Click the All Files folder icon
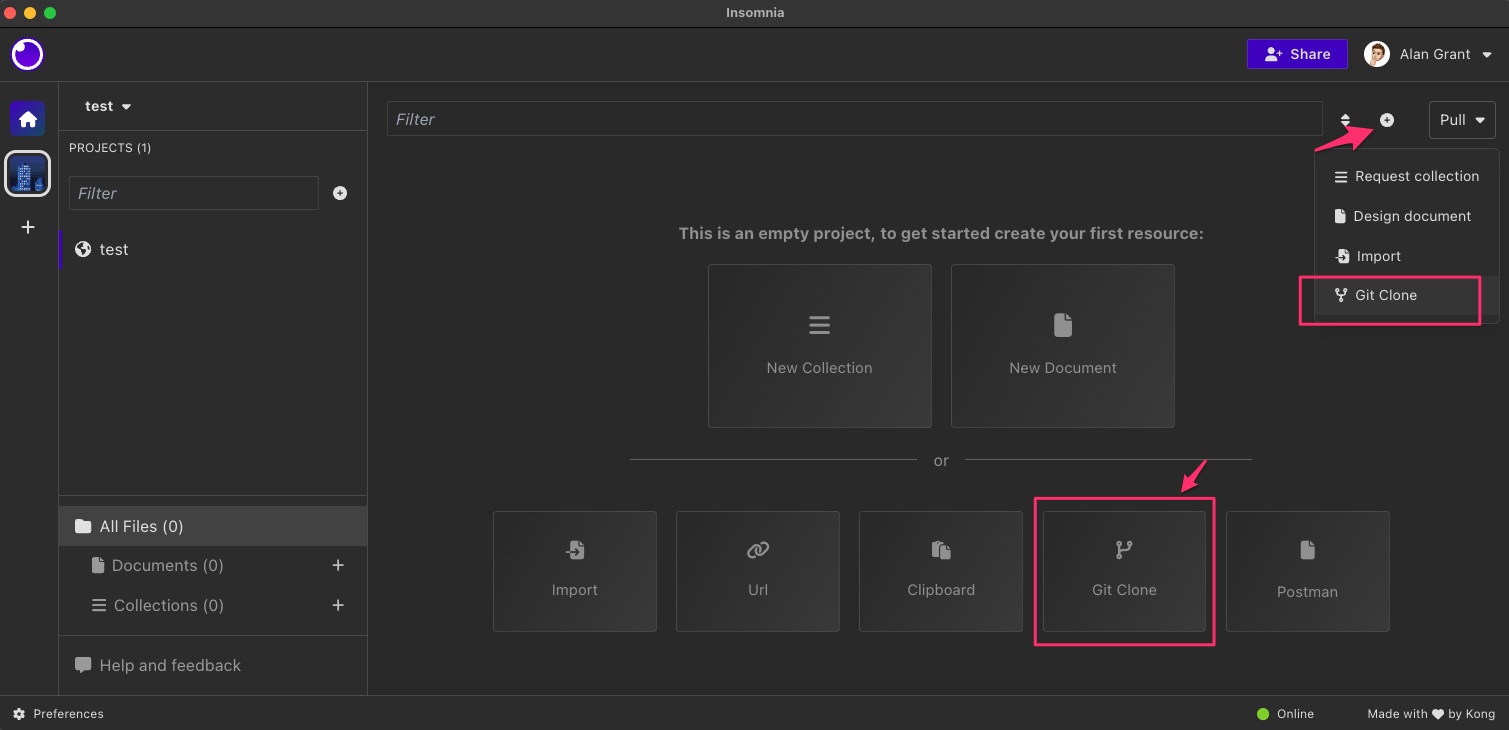The height and width of the screenshot is (730, 1509). [83, 526]
